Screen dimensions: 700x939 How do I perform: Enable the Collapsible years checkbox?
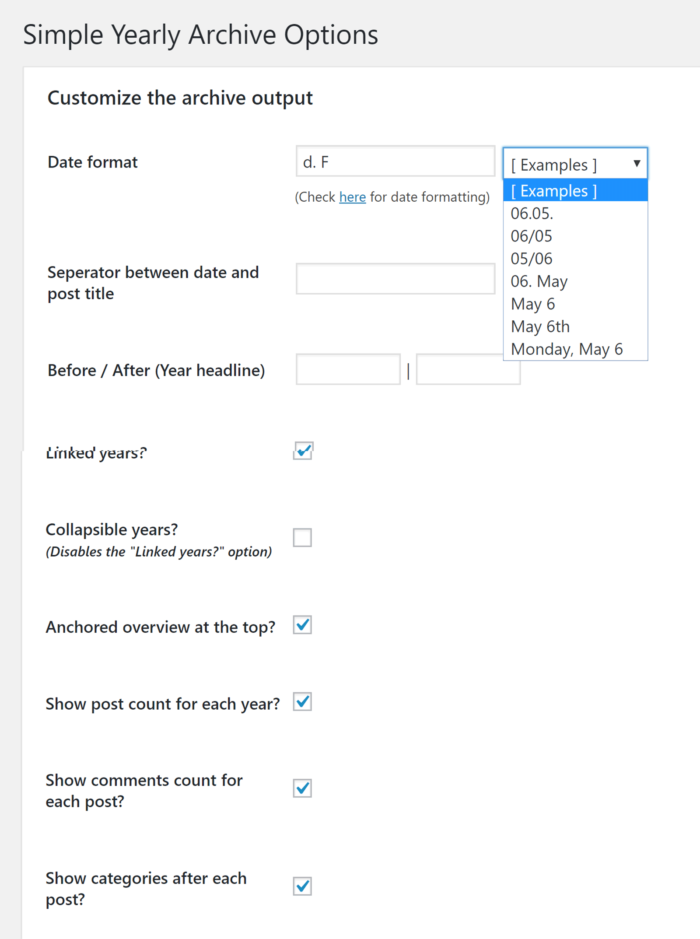pos(302,537)
